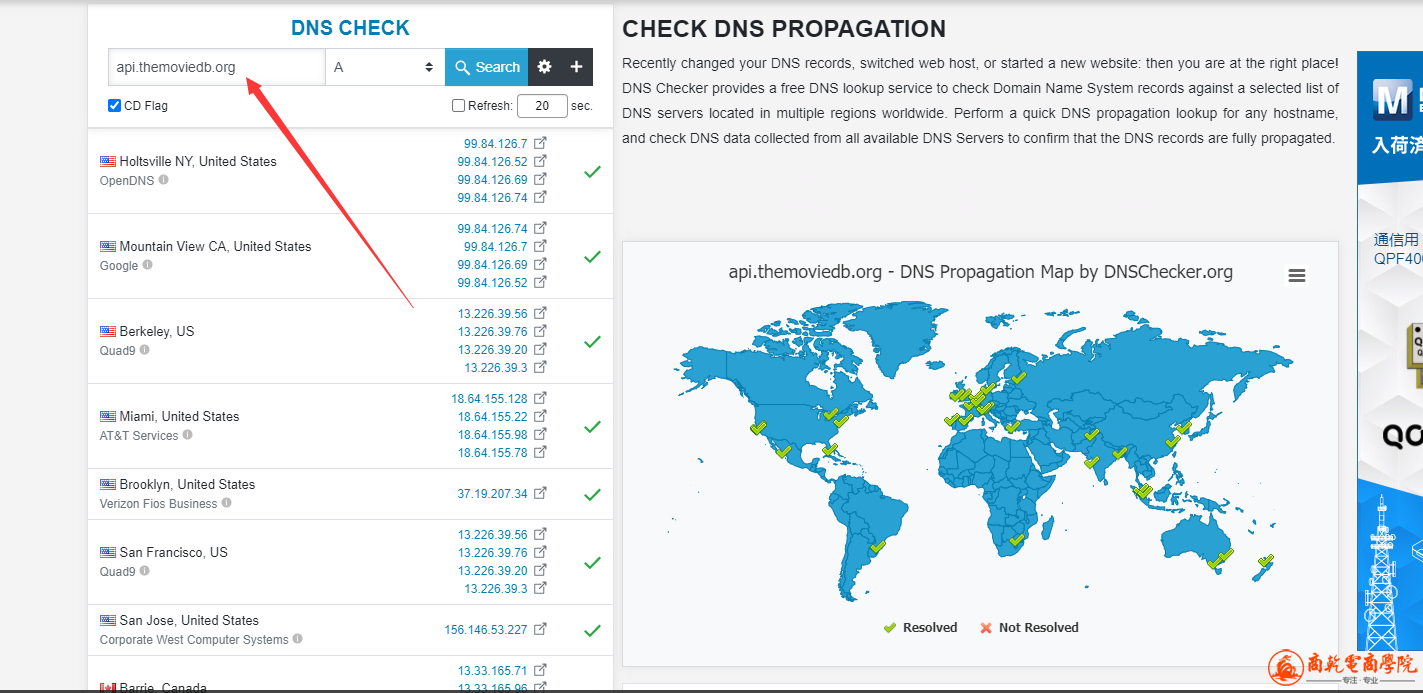Open IP 99.84.126.7 in Mountain View row
This screenshot has width=1423, height=693.
click(x=495, y=246)
